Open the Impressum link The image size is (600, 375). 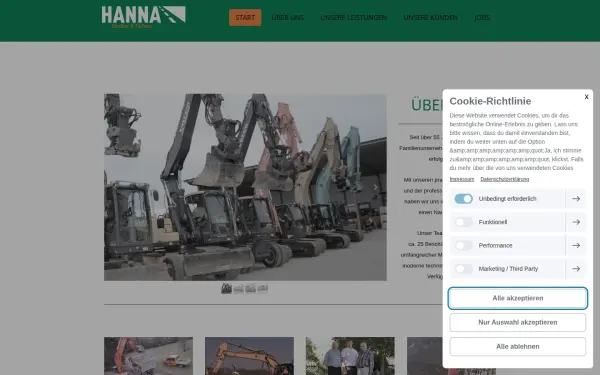point(461,179)
